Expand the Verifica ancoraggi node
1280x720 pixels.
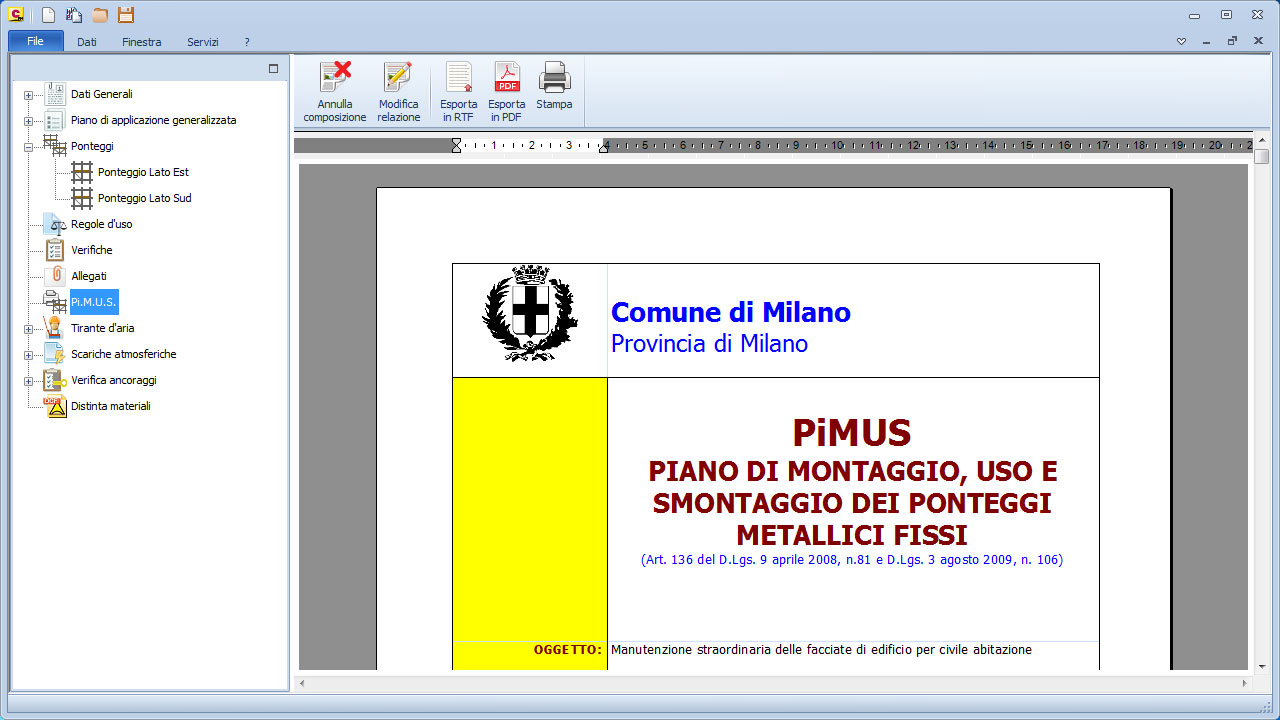click(x=28, y=380)
